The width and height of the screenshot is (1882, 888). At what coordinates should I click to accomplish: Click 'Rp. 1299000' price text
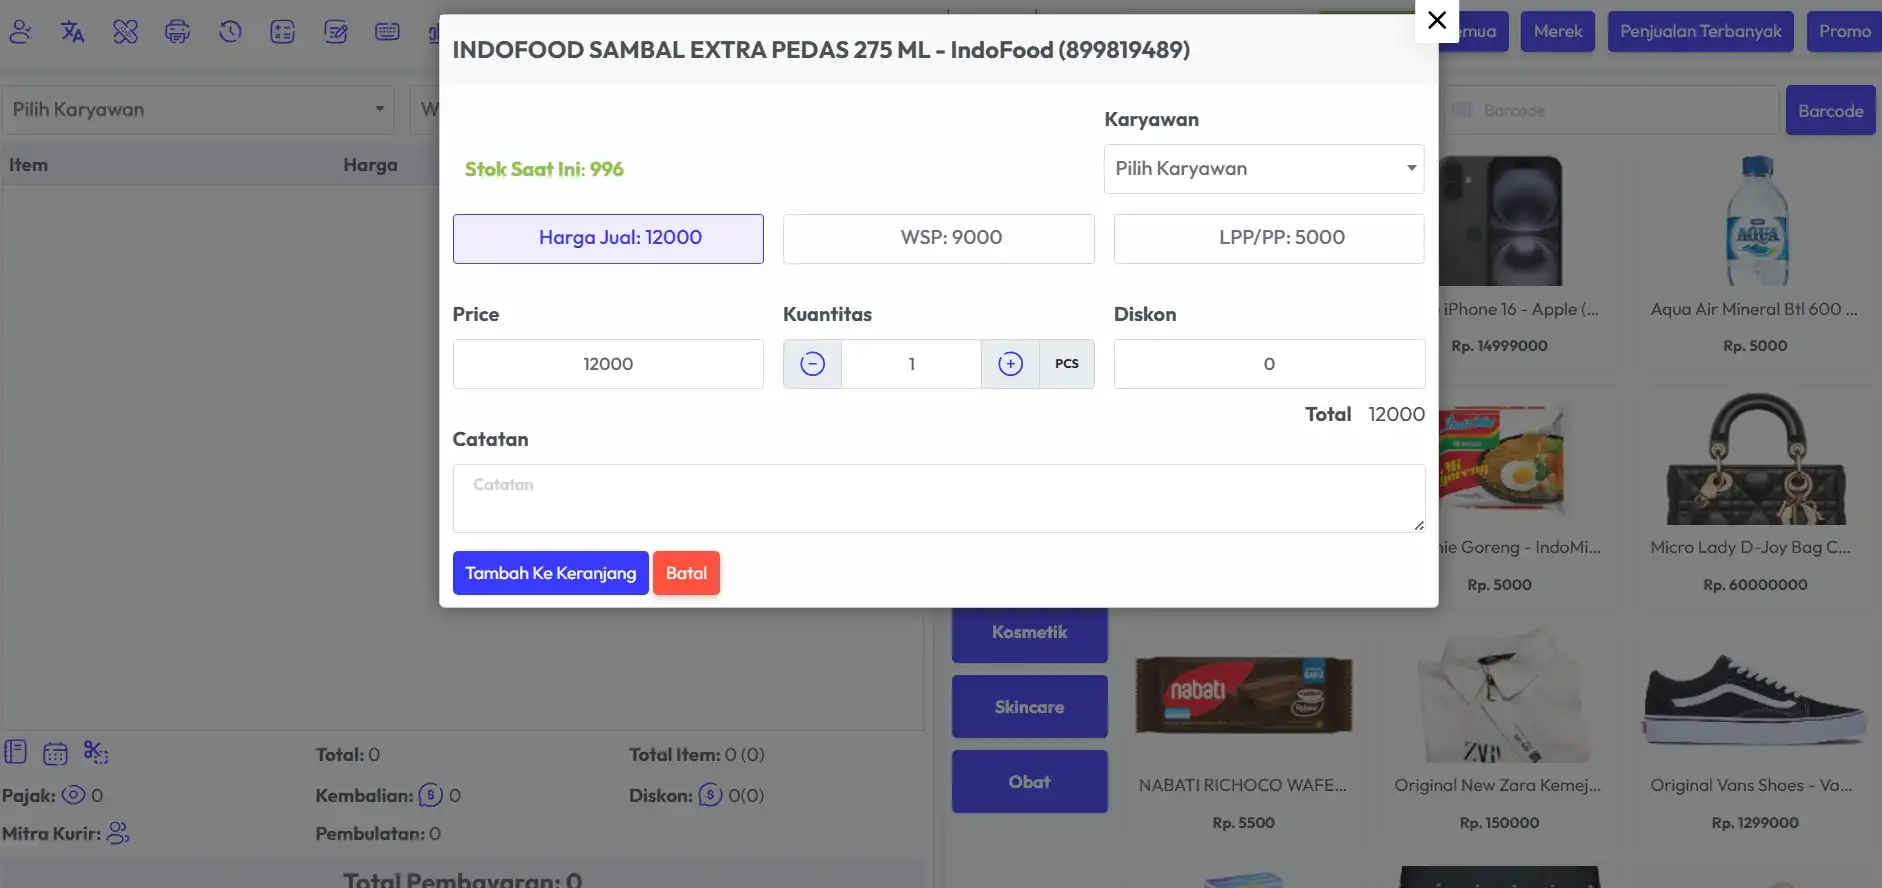click(x=1756, y=823)
